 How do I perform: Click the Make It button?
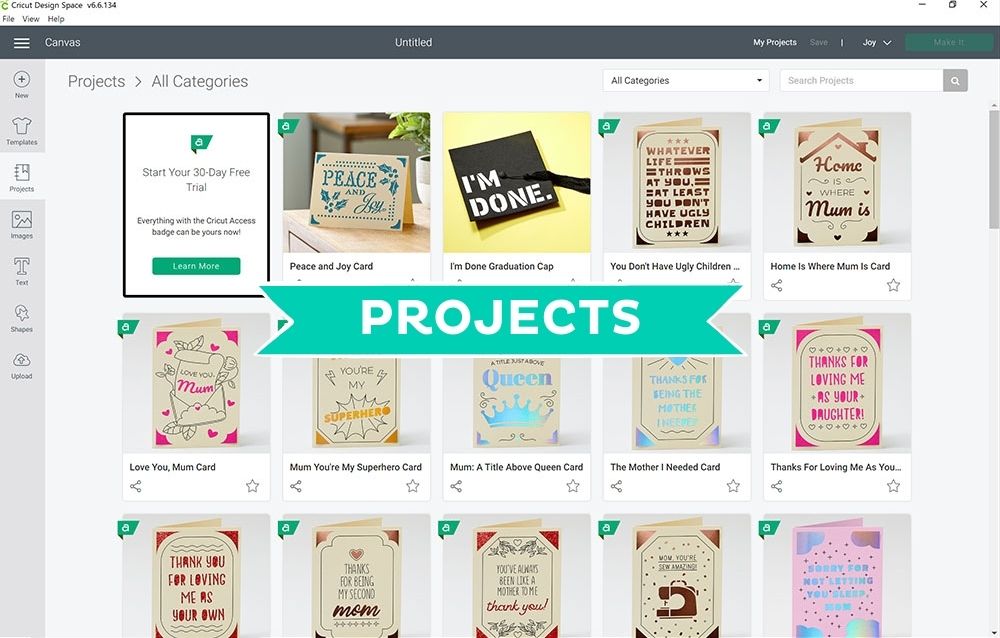949,43
